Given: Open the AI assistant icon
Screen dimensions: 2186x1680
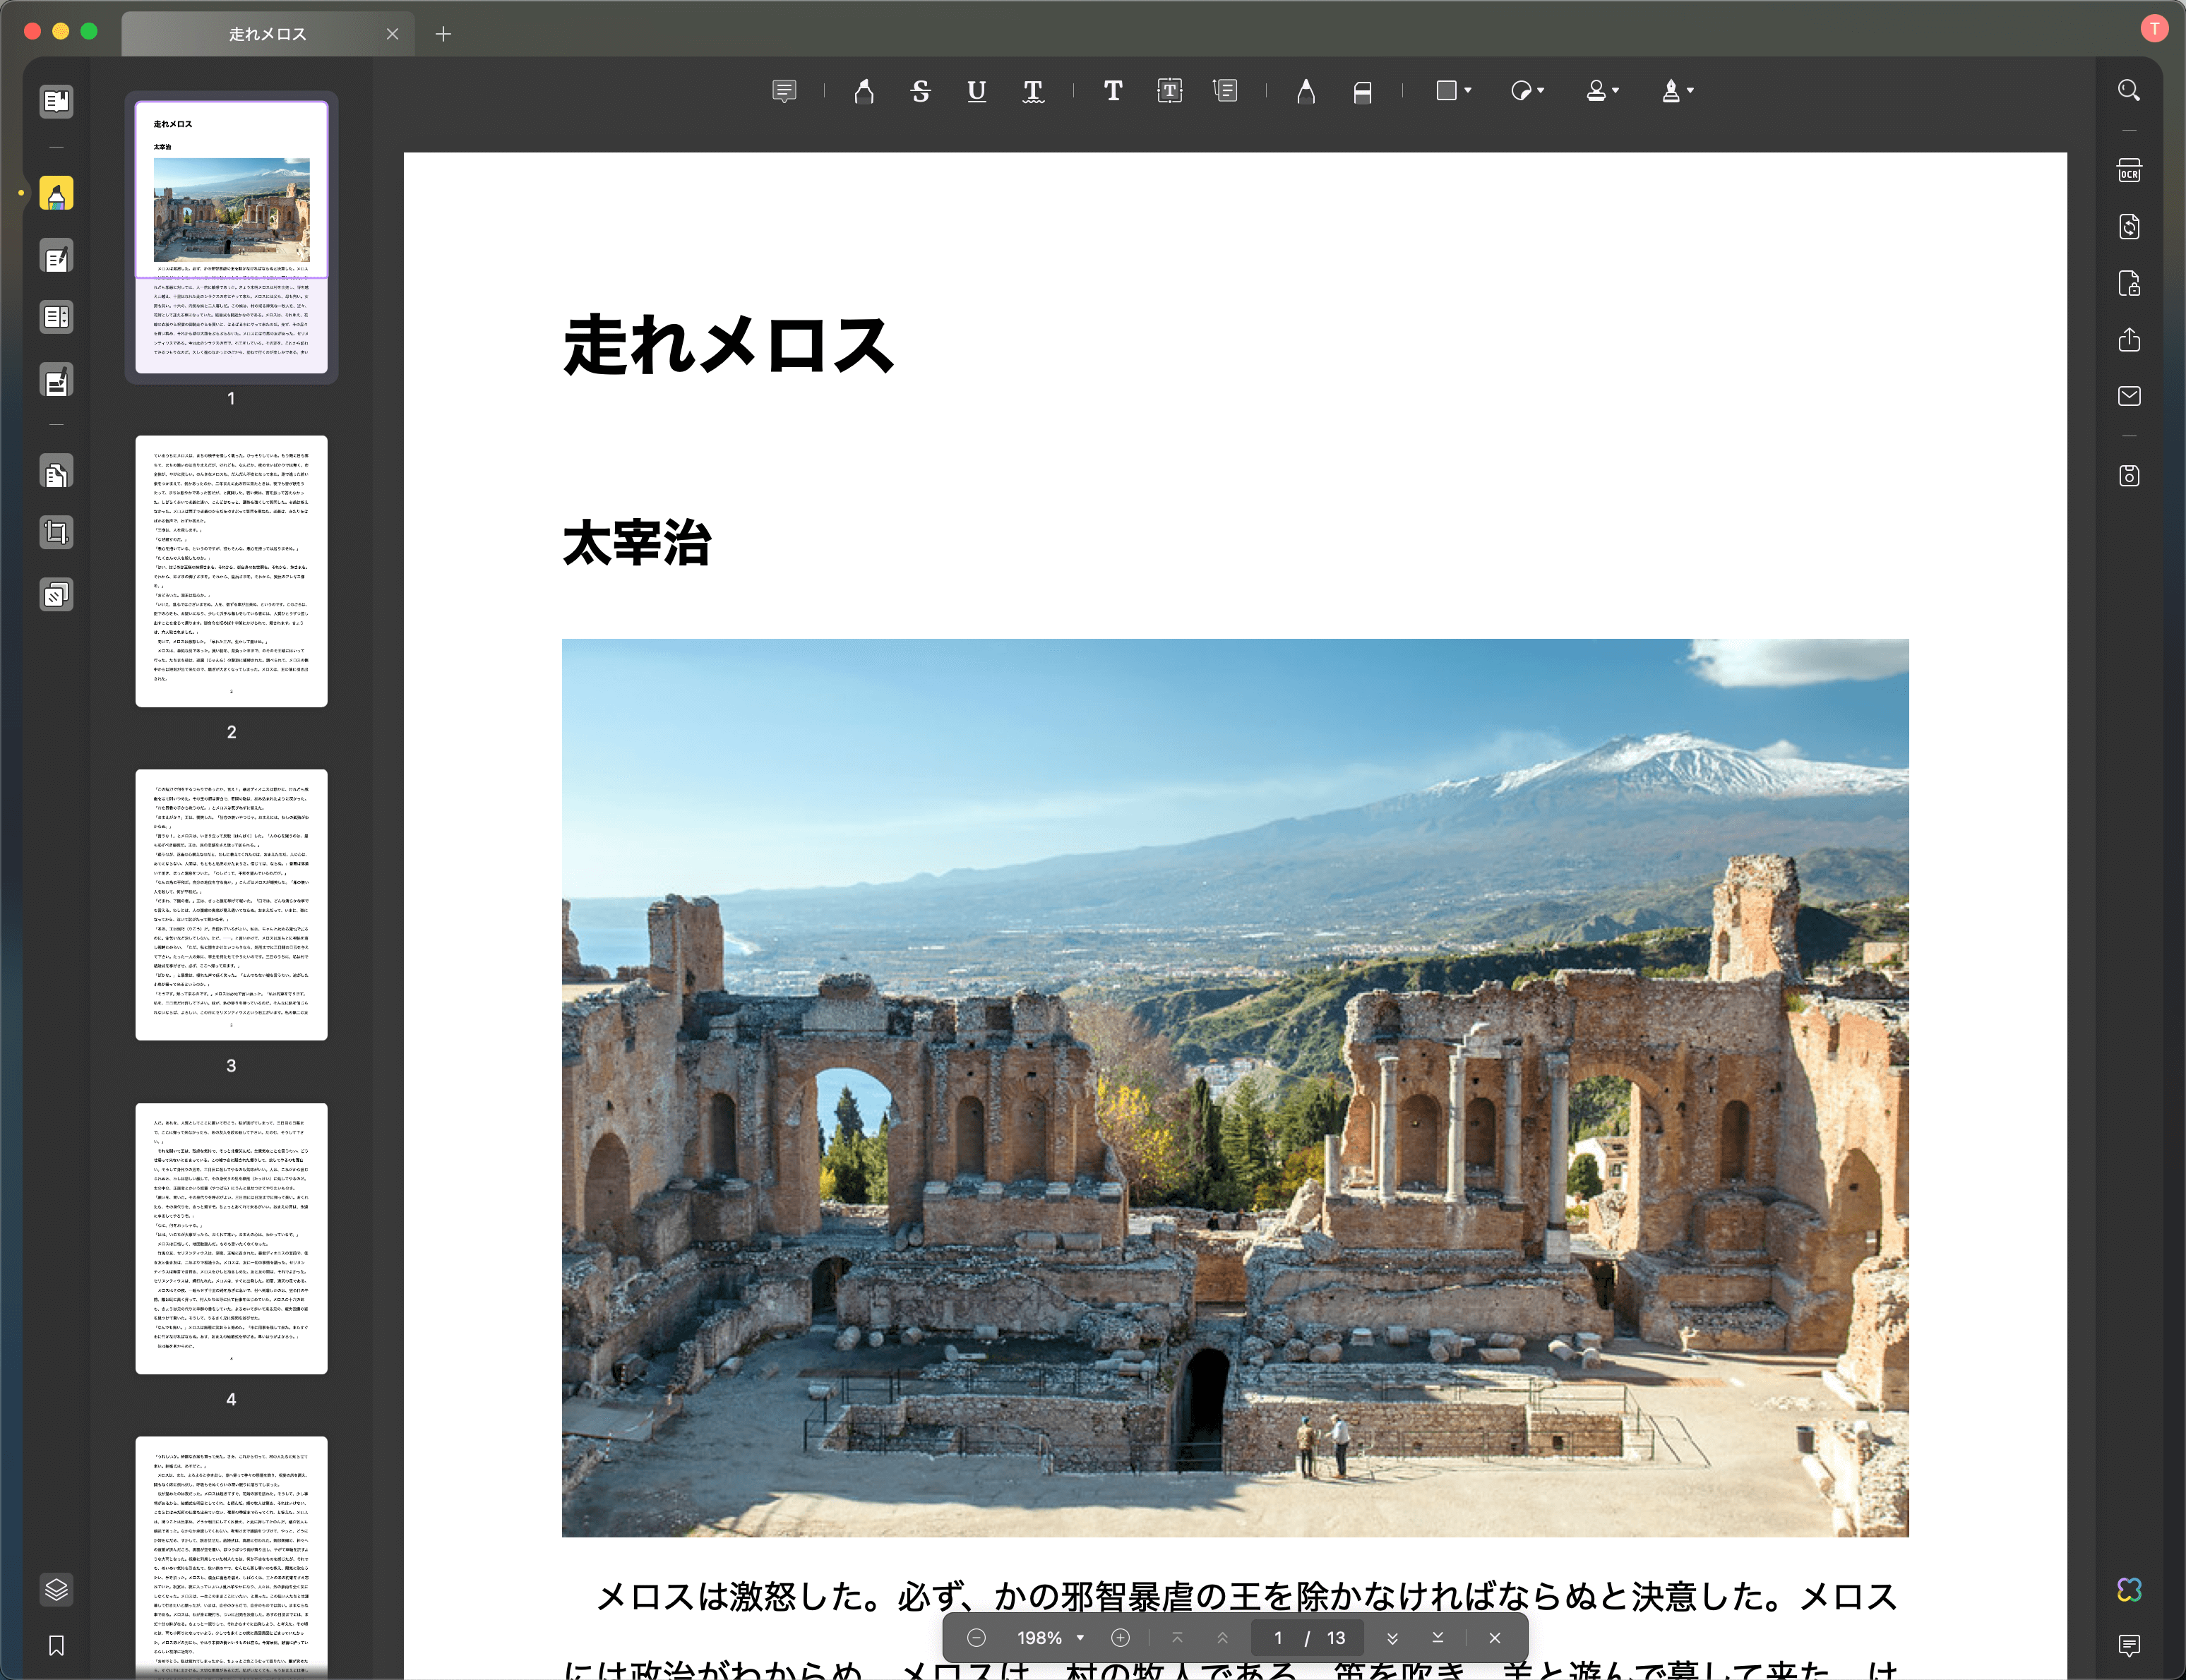Looking at the screenshot, I should (2129, 1589).
